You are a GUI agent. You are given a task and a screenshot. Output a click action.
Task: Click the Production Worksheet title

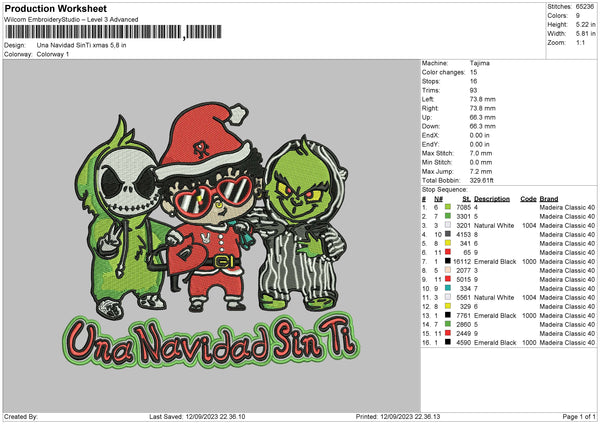pos(55,8)
